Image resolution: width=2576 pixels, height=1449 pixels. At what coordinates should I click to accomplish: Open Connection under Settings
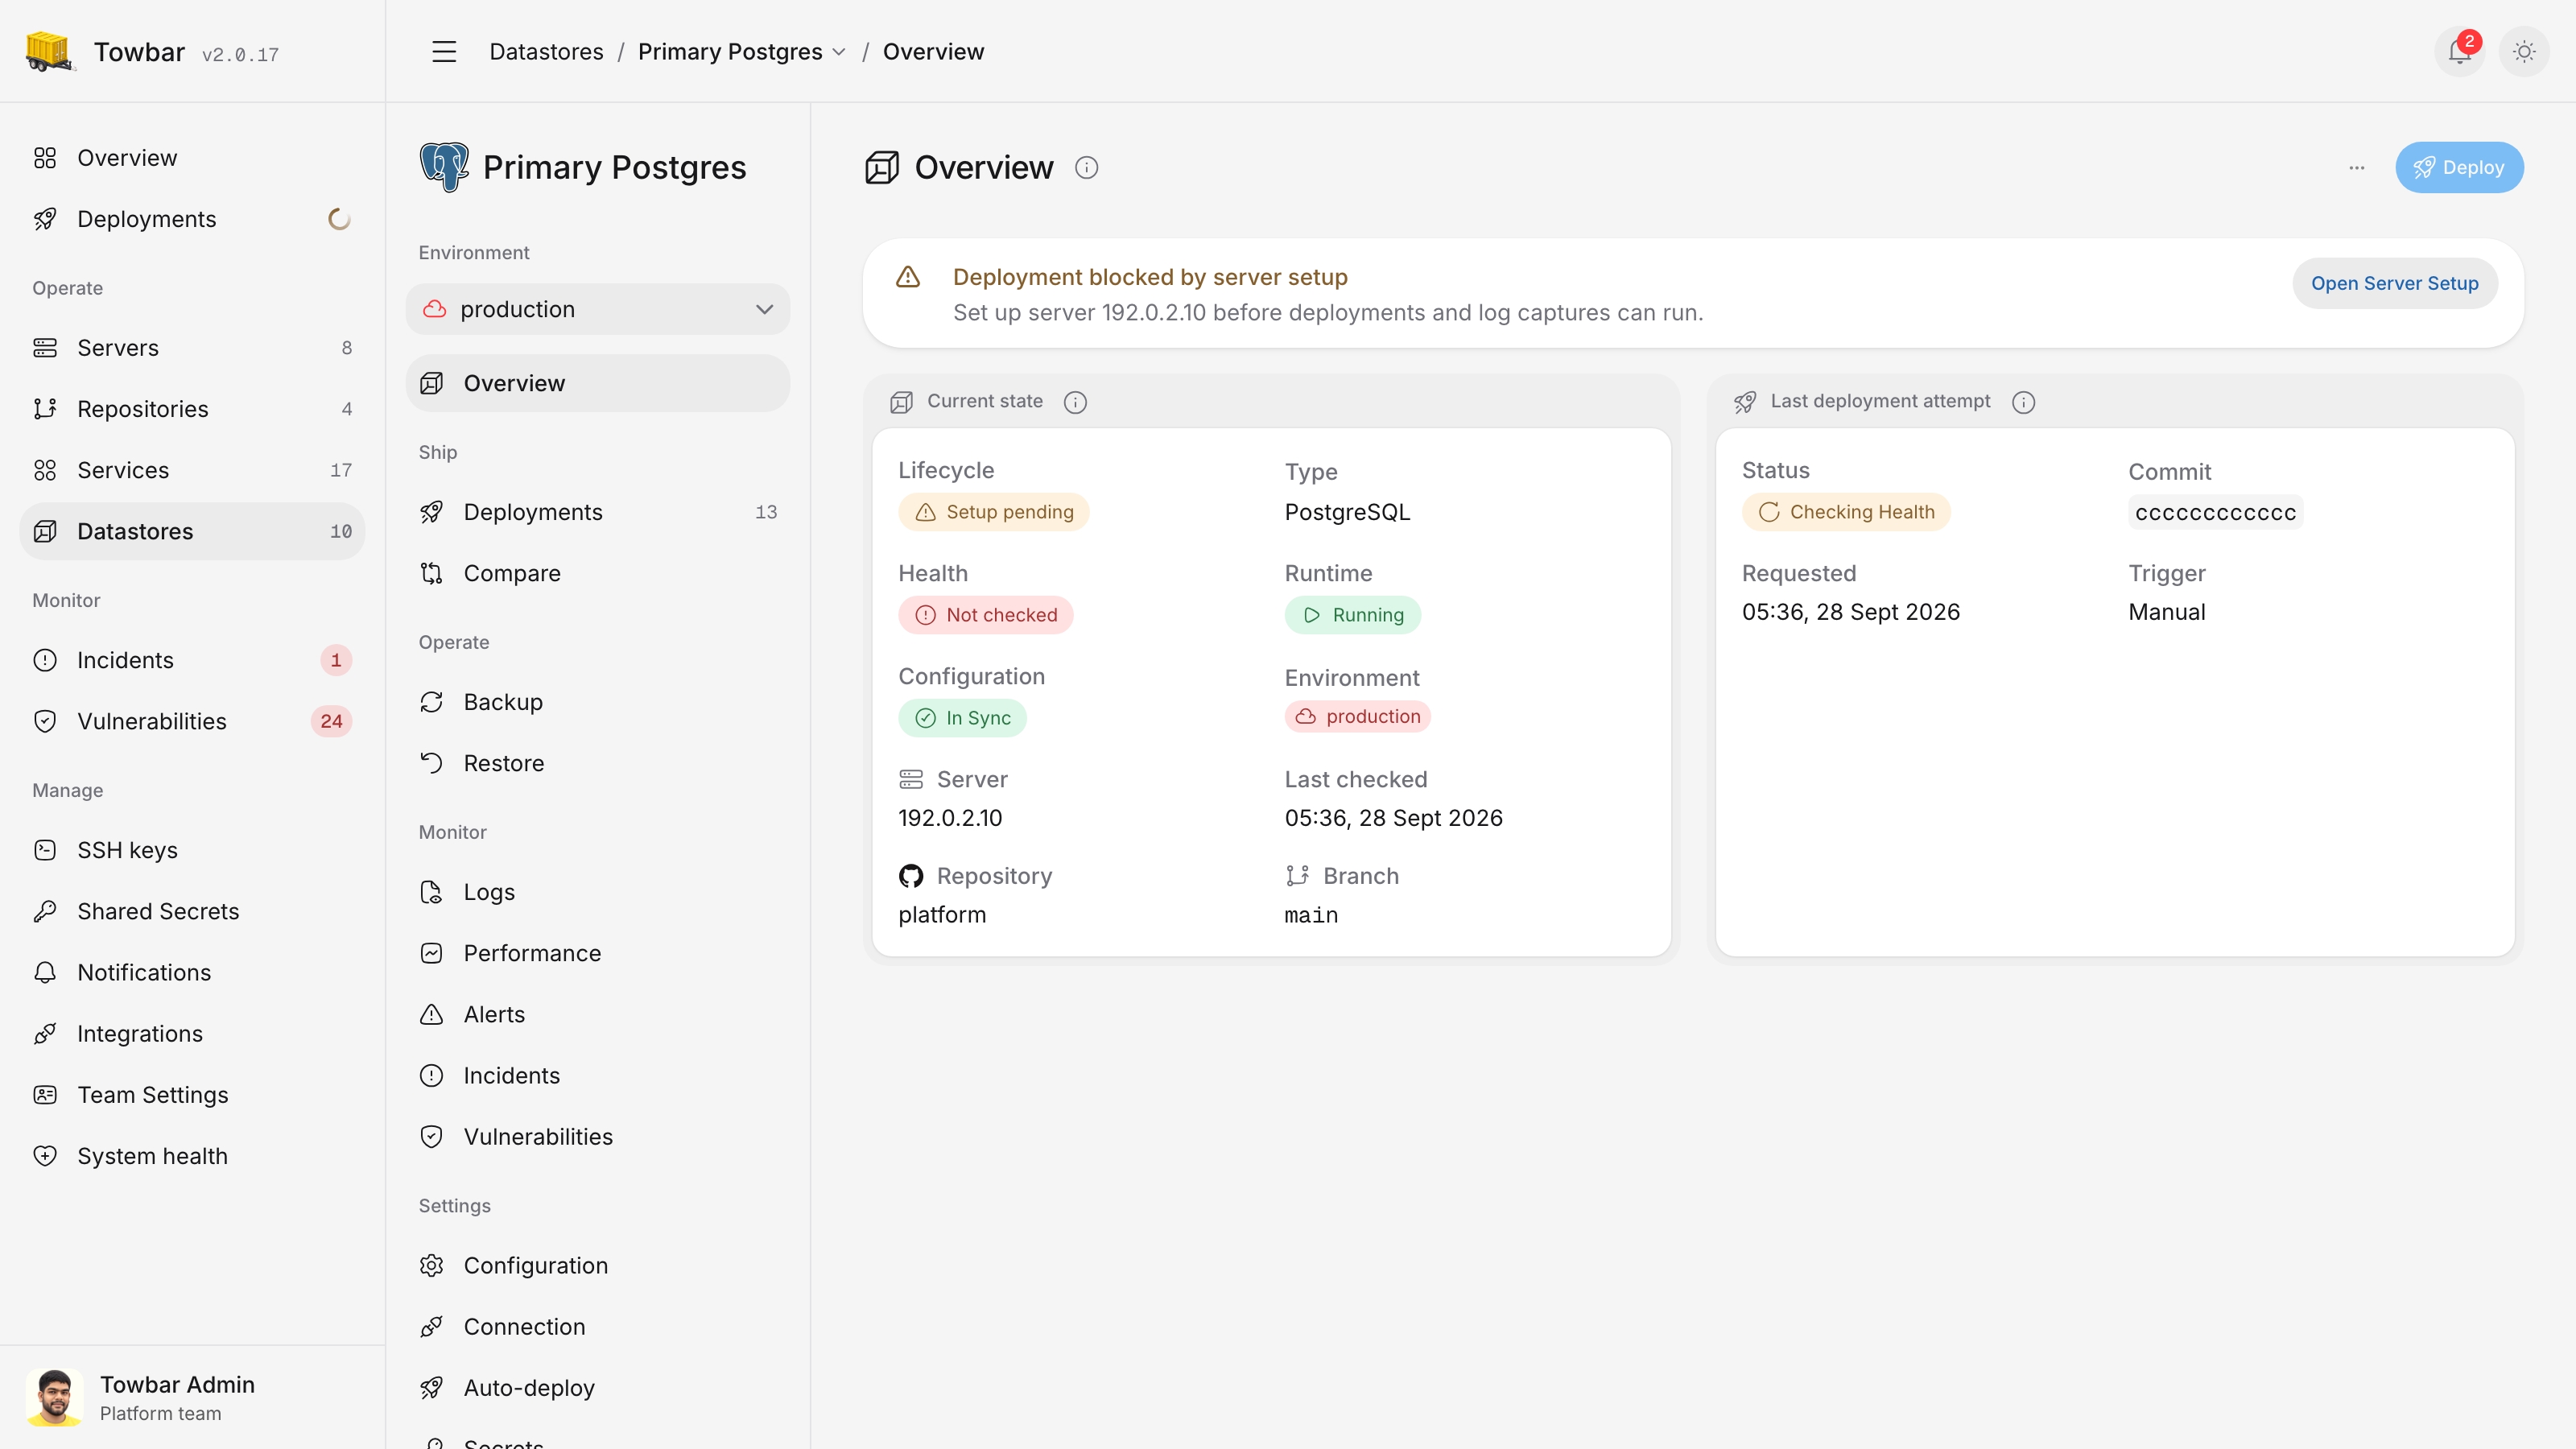click(598, 1326)
